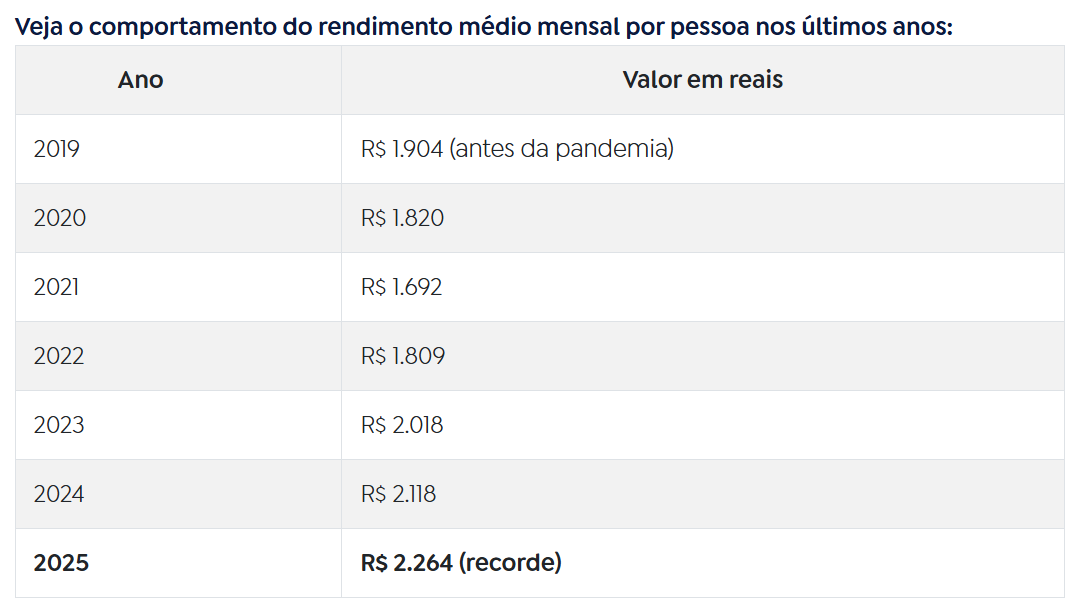Click 'antes da pandemia' note text
Viewport: 1081px width, 615px height.
(561, 149)
